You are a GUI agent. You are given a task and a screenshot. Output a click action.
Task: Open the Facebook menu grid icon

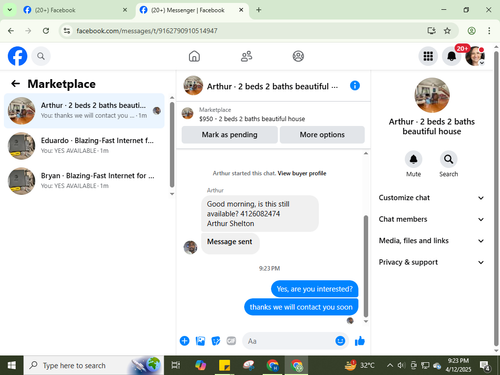coord(428,56)
